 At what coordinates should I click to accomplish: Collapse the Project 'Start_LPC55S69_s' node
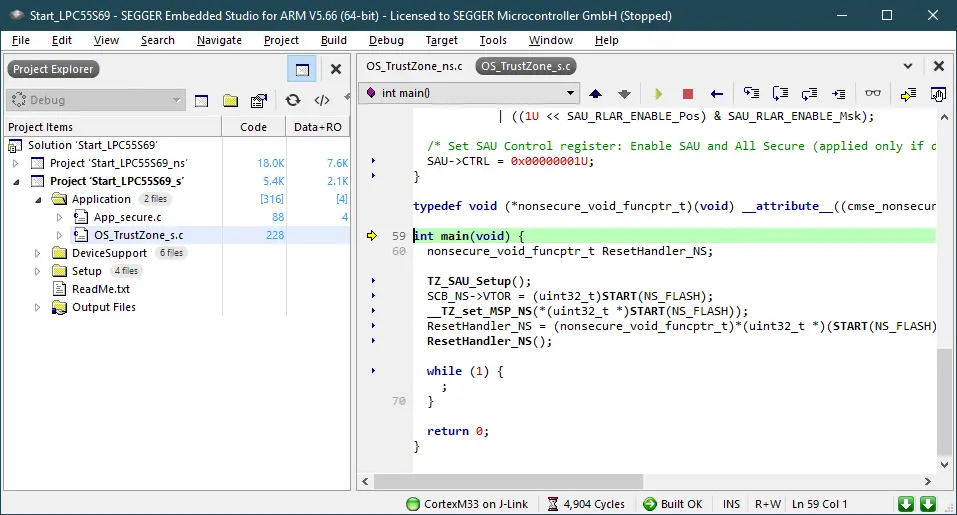16,181
